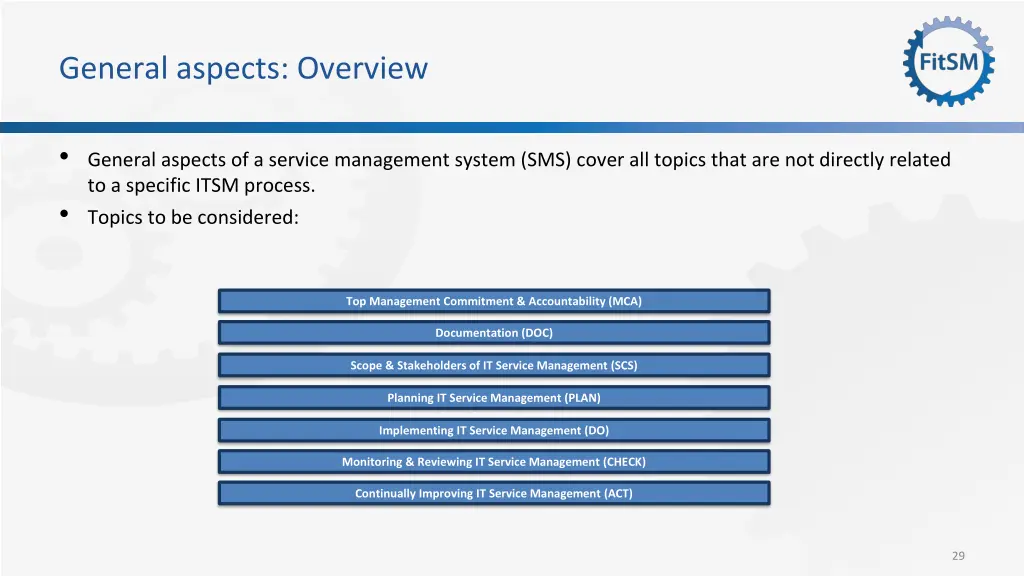This screenshot has height=576, width=1024.
Task: Click the page number 29
Action: pyautogui.click(x=959, y=555)
